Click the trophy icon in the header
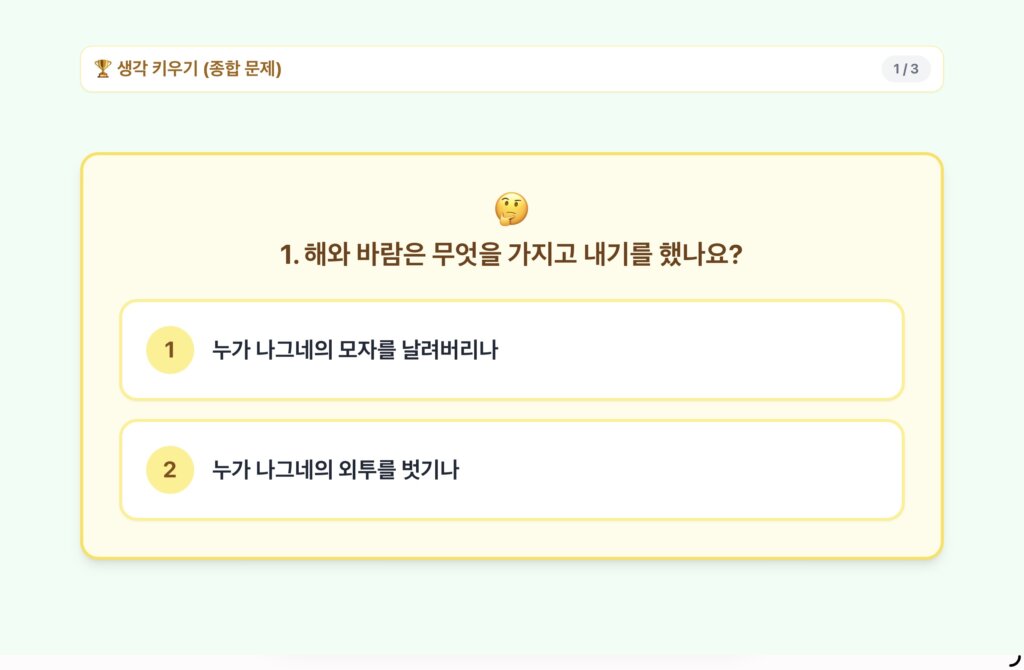Image resolution: width=1024 pixels, height=670 pixels. click(x=103, y=69)
